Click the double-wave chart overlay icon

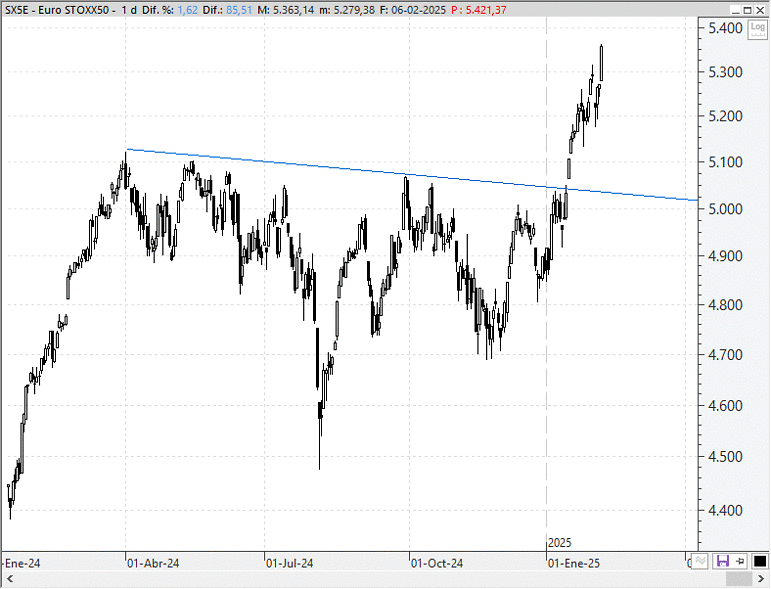[700, 561]
